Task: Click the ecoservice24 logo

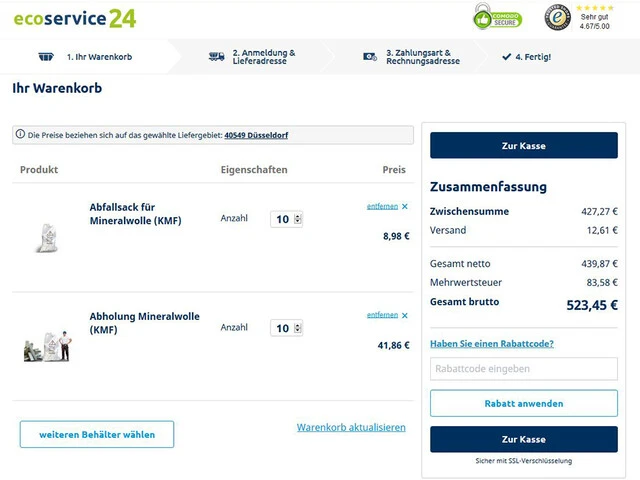Action: (75, 18)
